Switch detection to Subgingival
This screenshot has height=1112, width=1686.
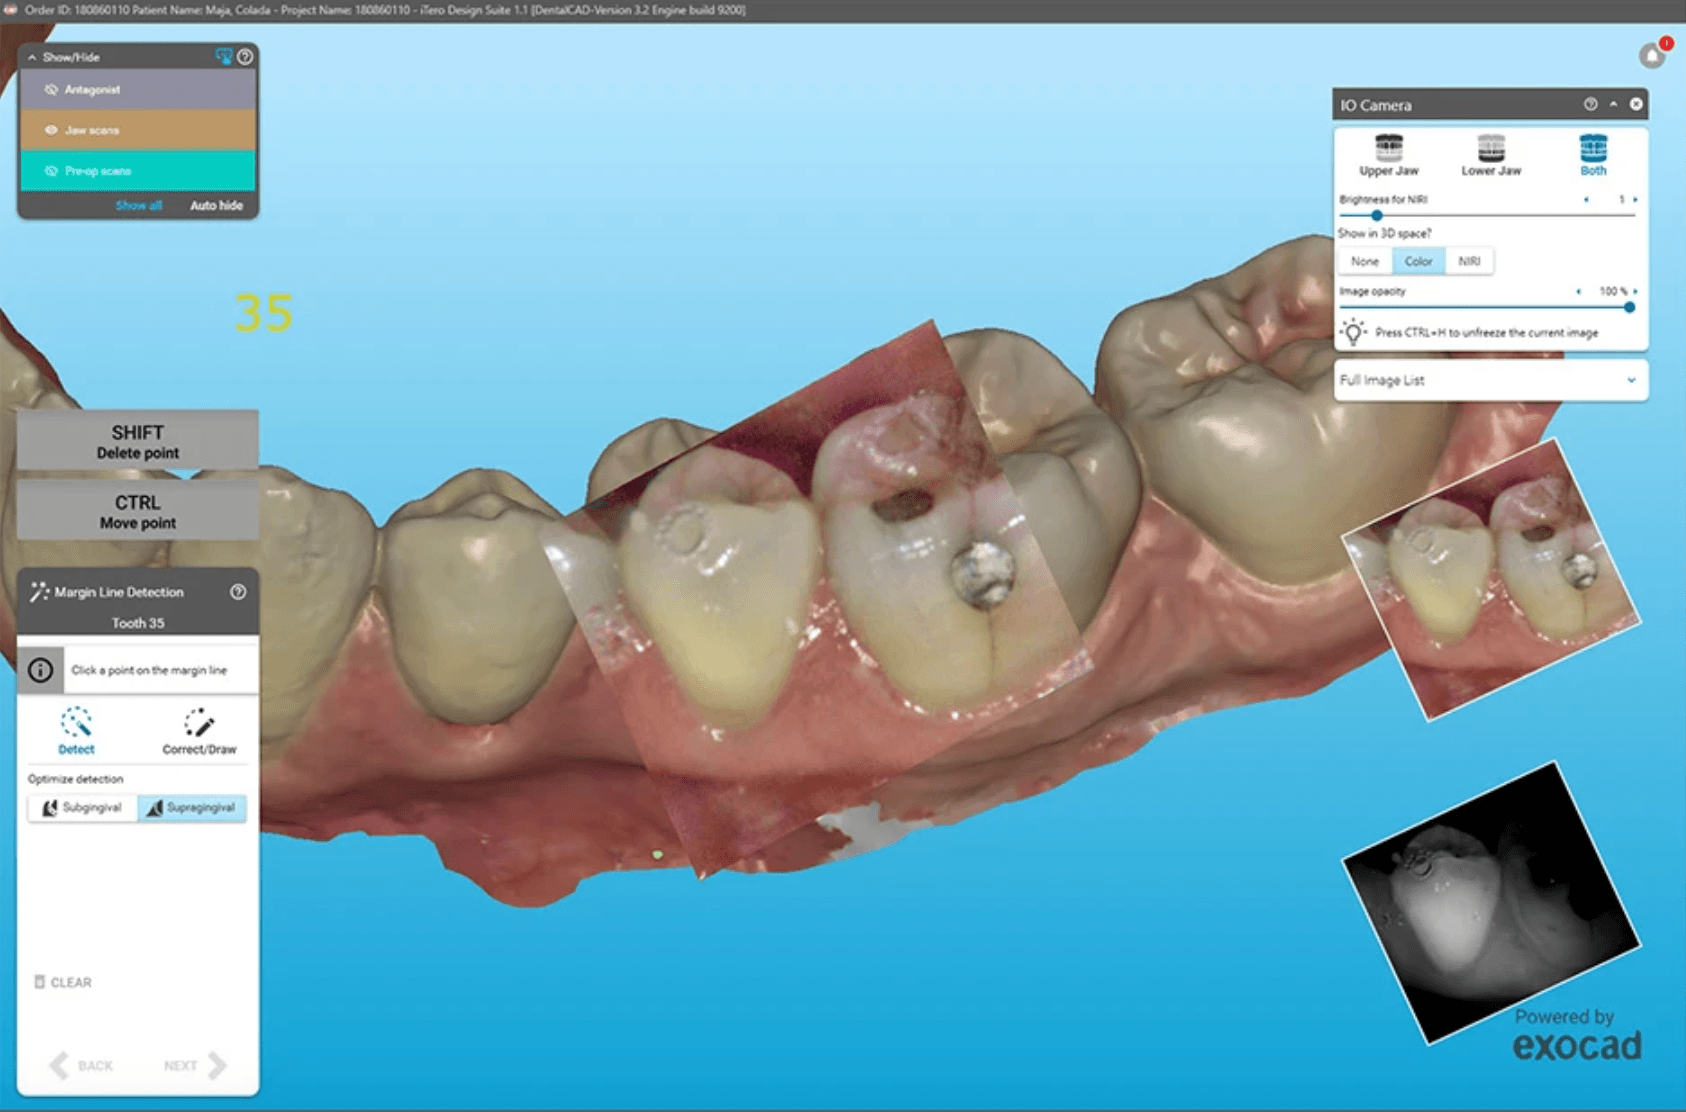[83, 808]
